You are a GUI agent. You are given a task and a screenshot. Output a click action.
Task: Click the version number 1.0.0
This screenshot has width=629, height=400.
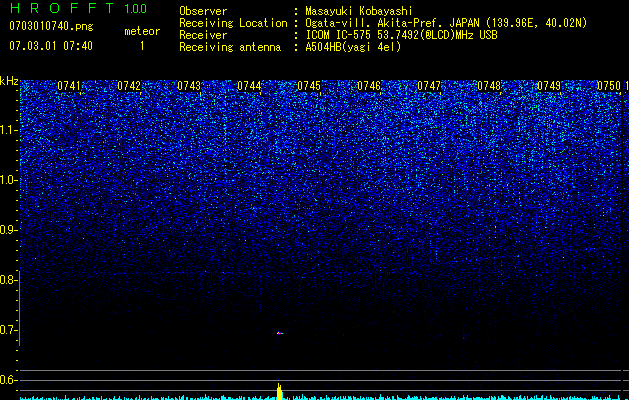click(x=136, y=9)
